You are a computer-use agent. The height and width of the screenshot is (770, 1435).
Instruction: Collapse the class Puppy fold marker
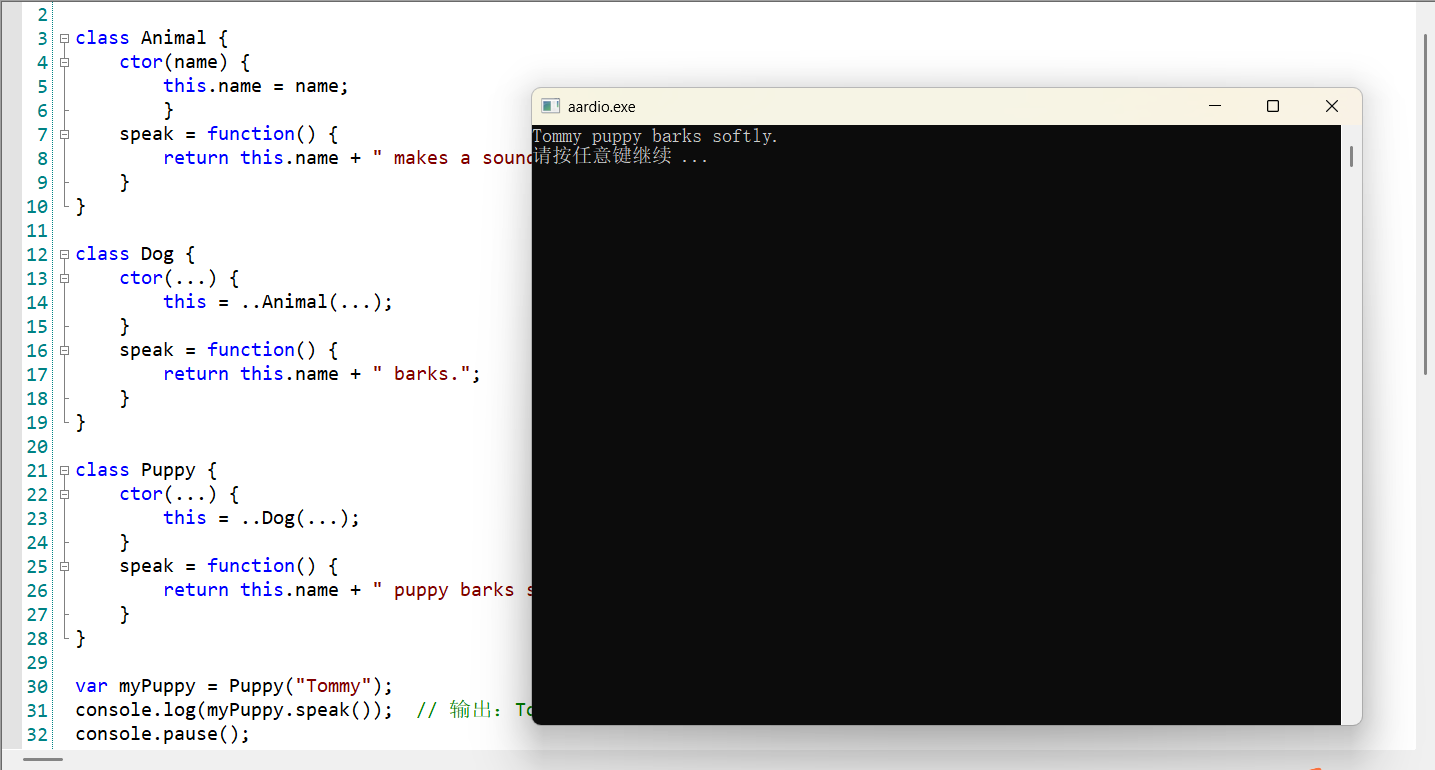(x=64, y=470)
